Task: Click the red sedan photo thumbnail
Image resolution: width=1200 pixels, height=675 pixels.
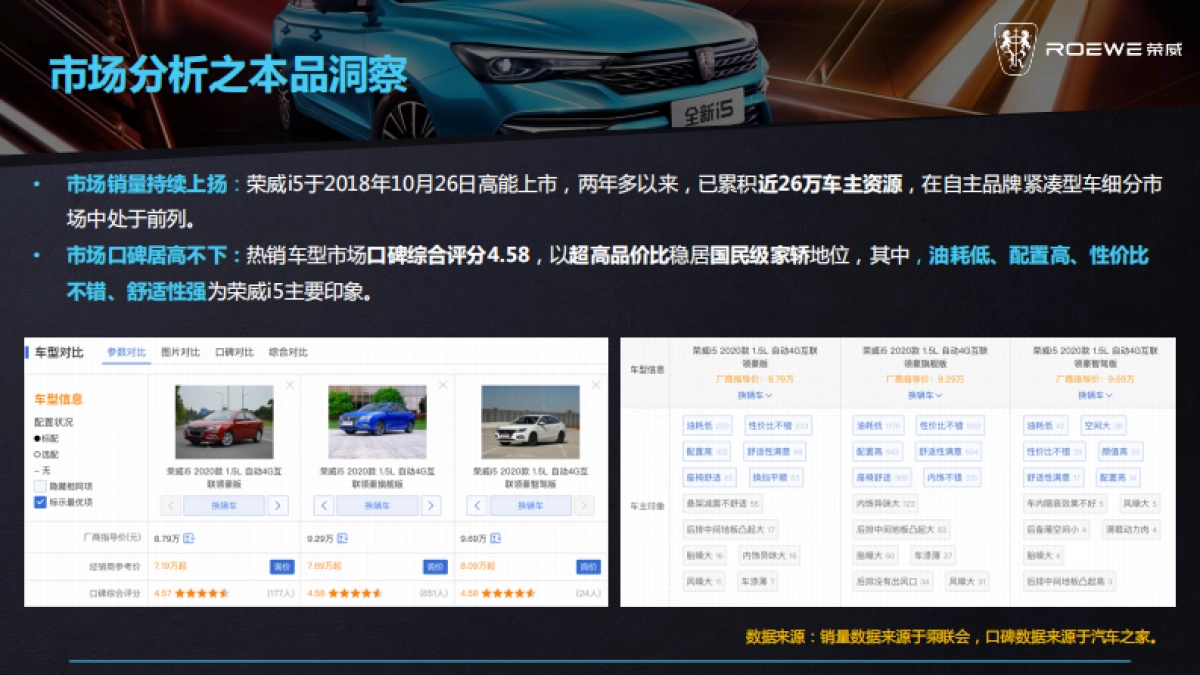Action: pyautogui.click(x=224, y=422)
